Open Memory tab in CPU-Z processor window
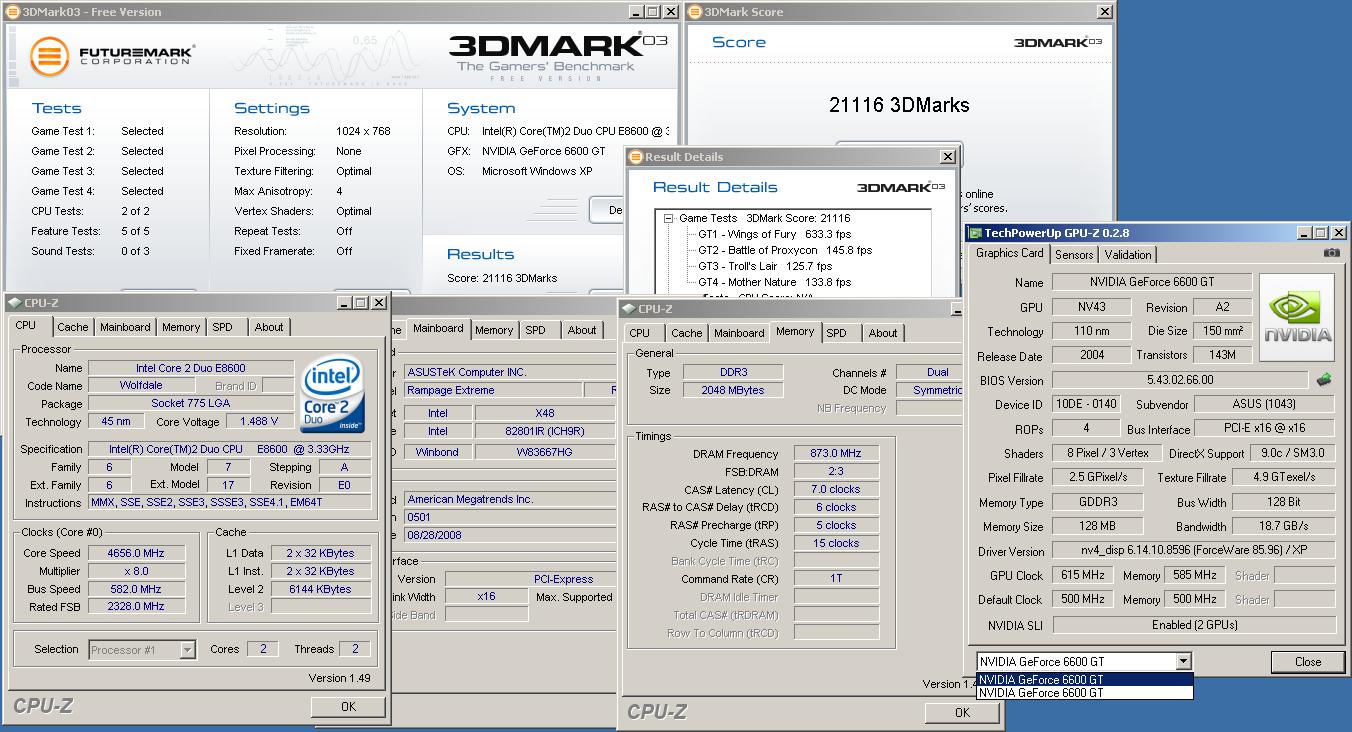 click(x=181, y=327)
